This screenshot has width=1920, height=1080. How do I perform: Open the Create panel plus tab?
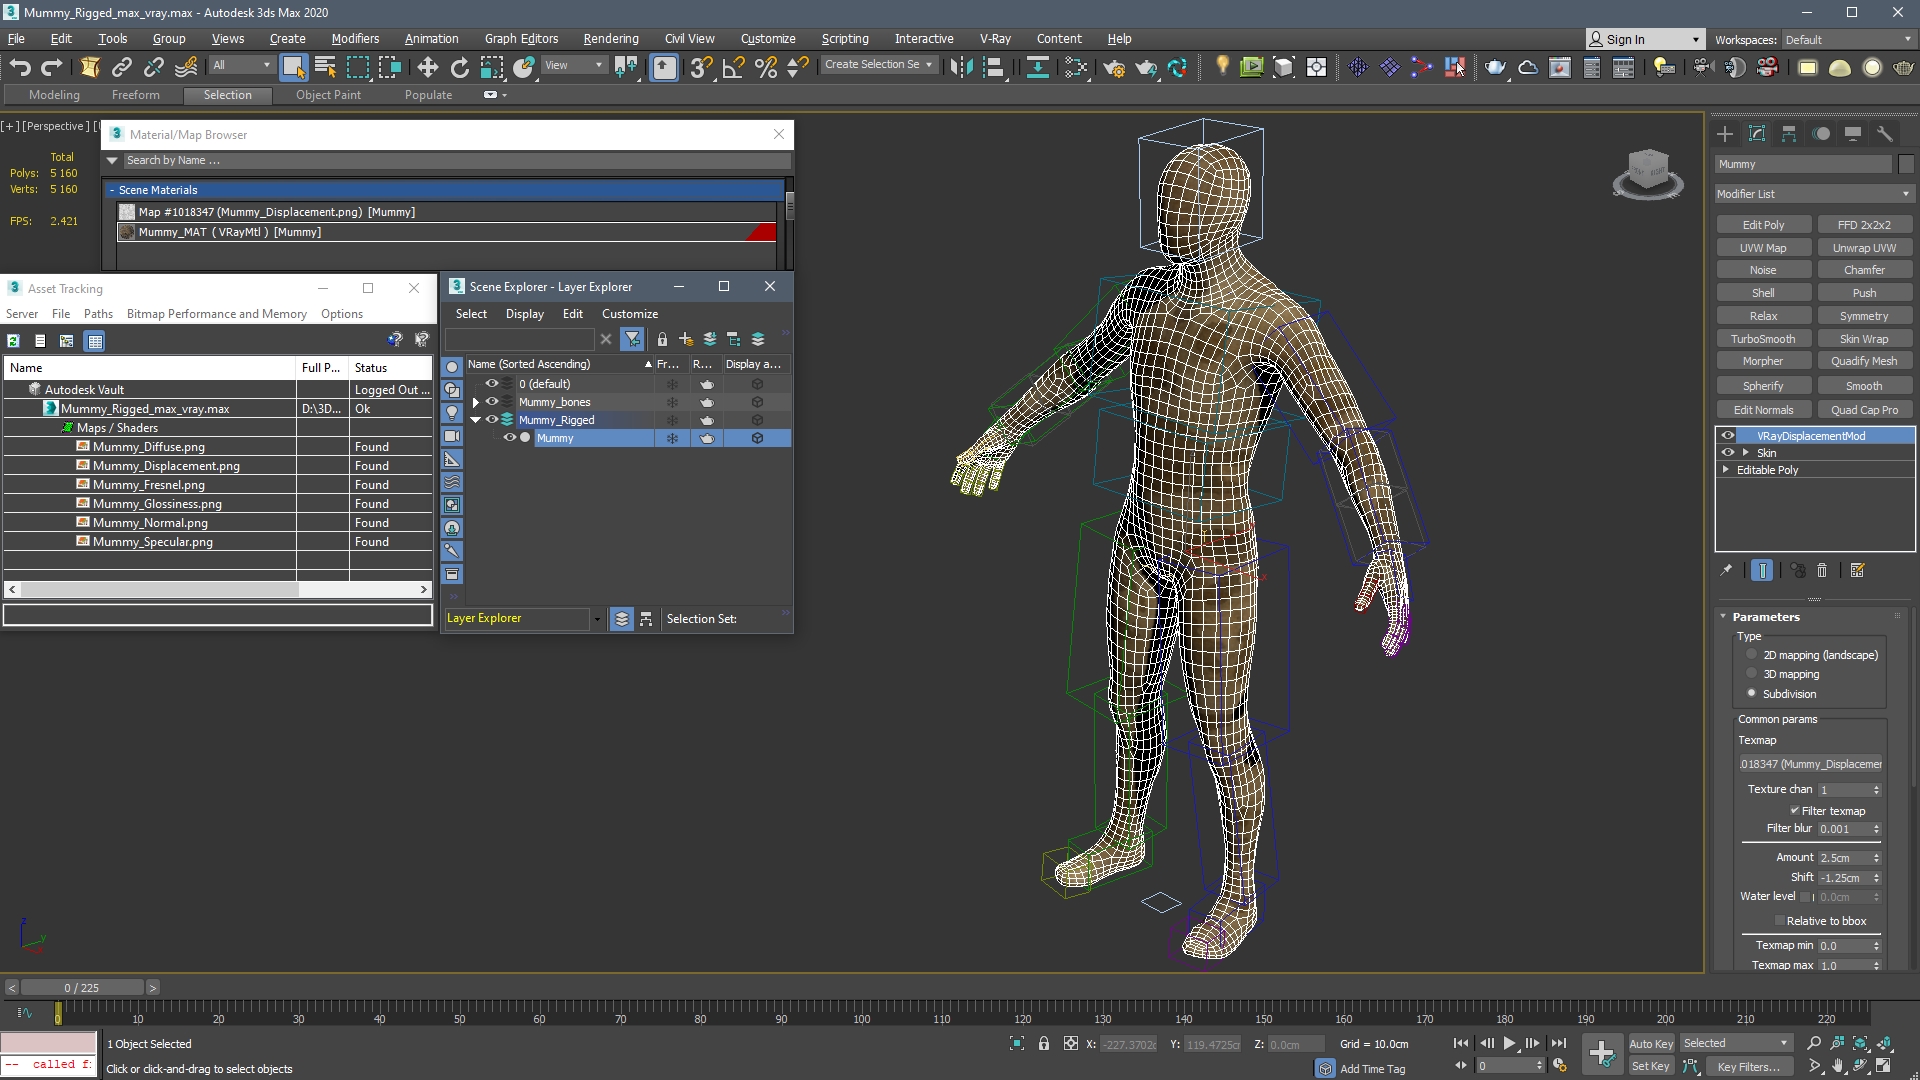tap(1725, 133)
